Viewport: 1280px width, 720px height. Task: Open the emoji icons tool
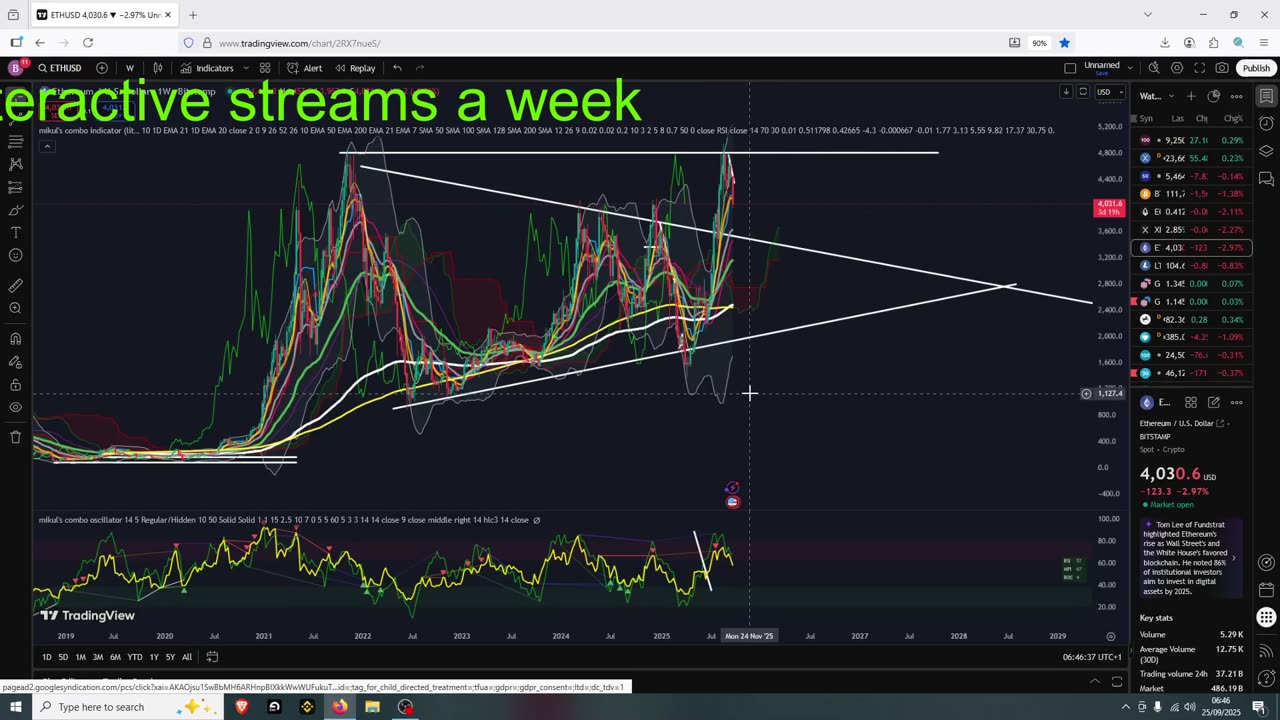(15, 256)
